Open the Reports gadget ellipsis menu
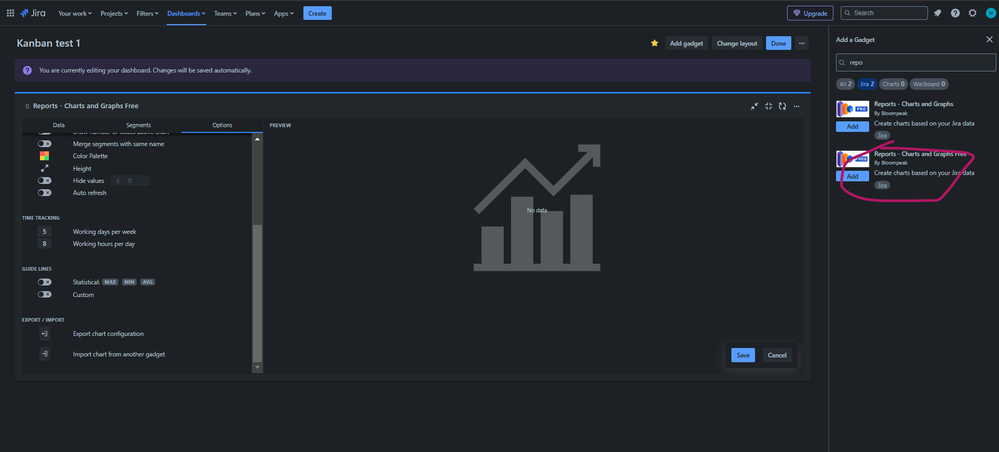This screenshot has height=452, width=999. point(796,106)
